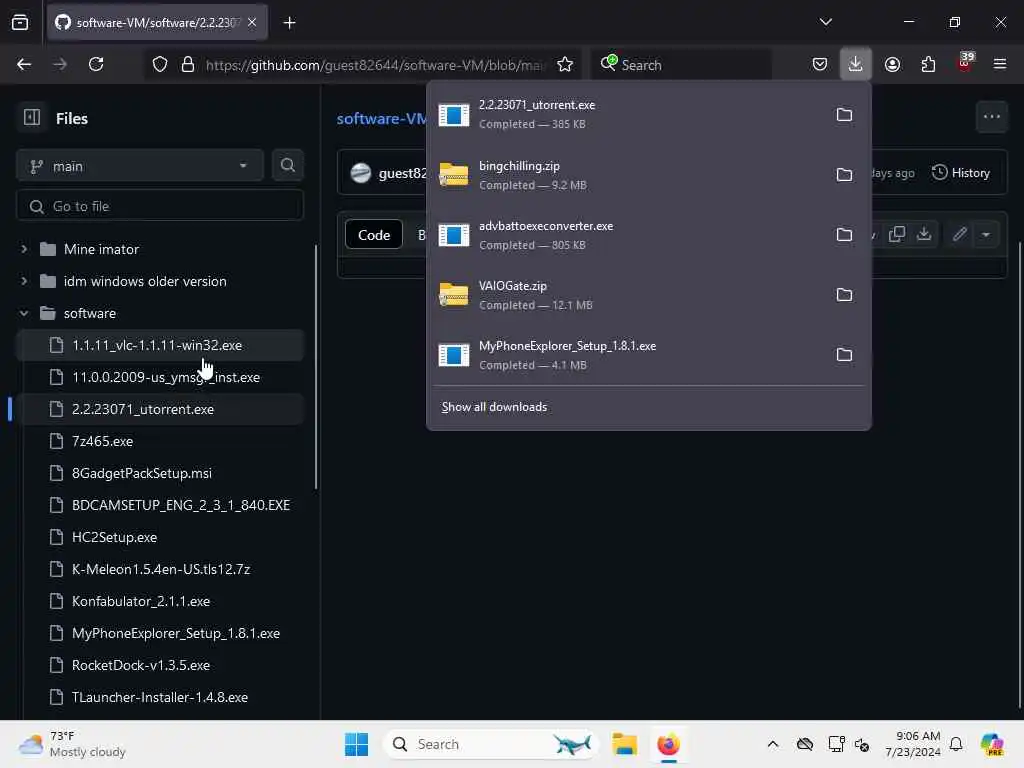
Task: Show containing folder for VAIOGate.zip
Action: tap(844, 295)
